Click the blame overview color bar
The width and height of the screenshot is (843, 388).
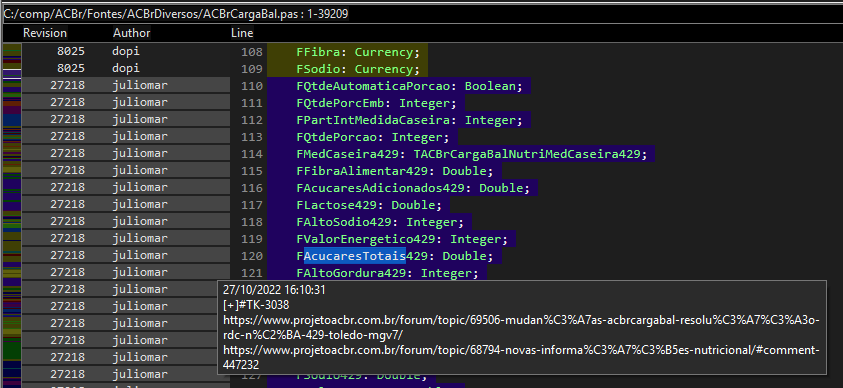tap(12, 215)
